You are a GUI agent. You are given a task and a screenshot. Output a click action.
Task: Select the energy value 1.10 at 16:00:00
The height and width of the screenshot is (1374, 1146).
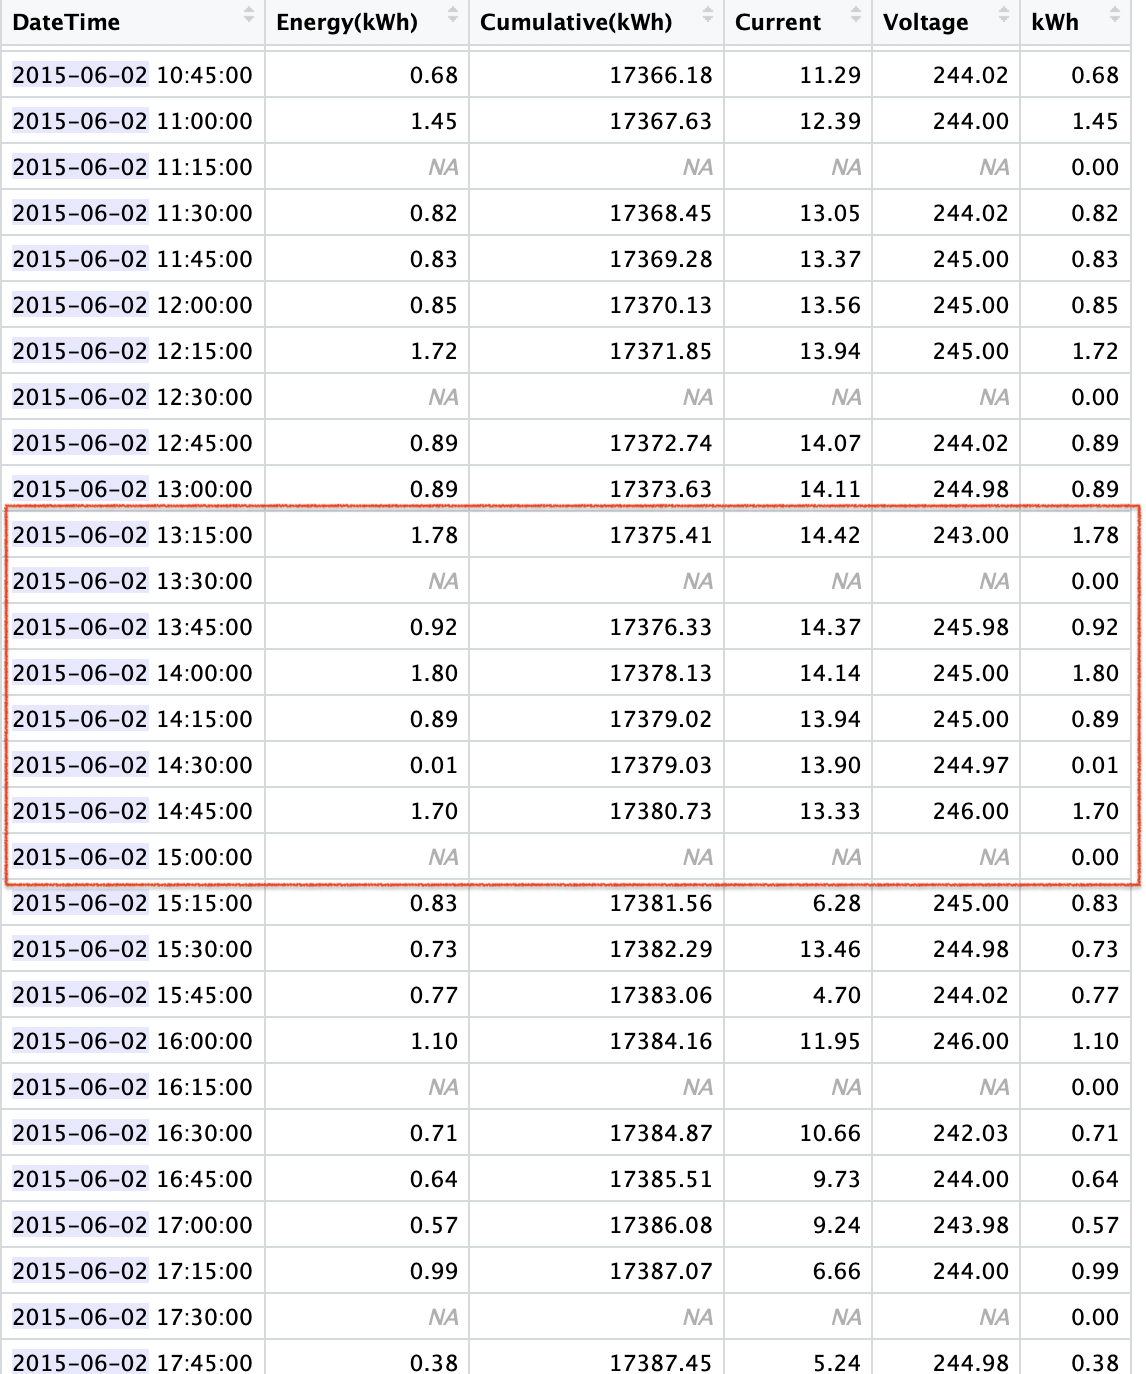(x=434, y=1041)
